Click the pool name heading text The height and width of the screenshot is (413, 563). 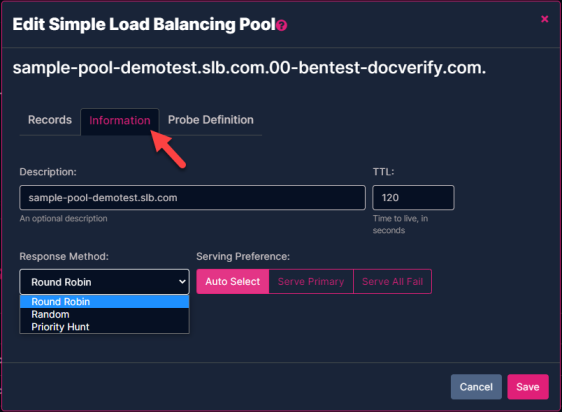pos(249,68)
